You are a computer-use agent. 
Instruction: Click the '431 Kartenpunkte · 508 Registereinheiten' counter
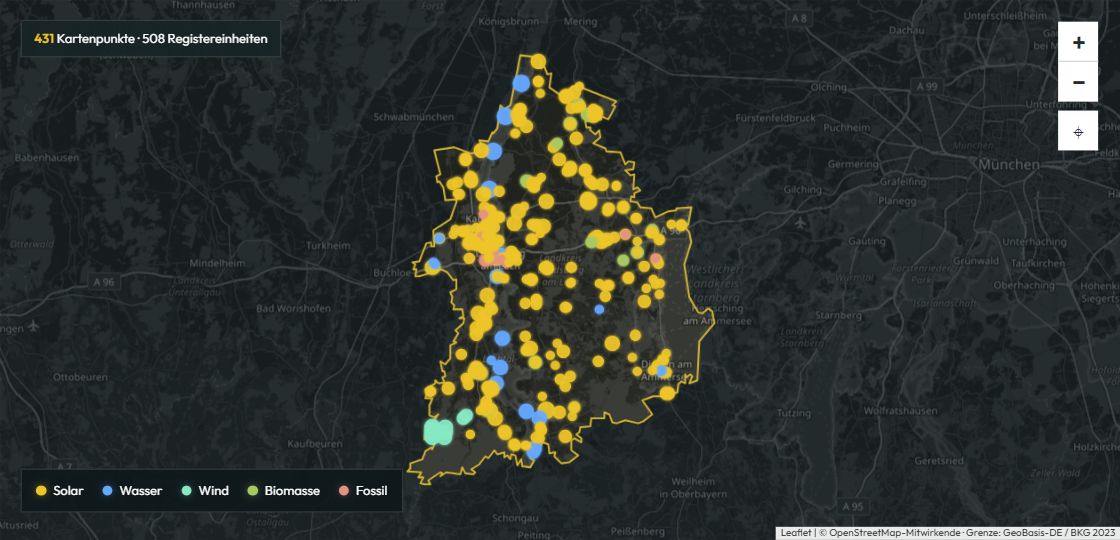click(151, 39)
